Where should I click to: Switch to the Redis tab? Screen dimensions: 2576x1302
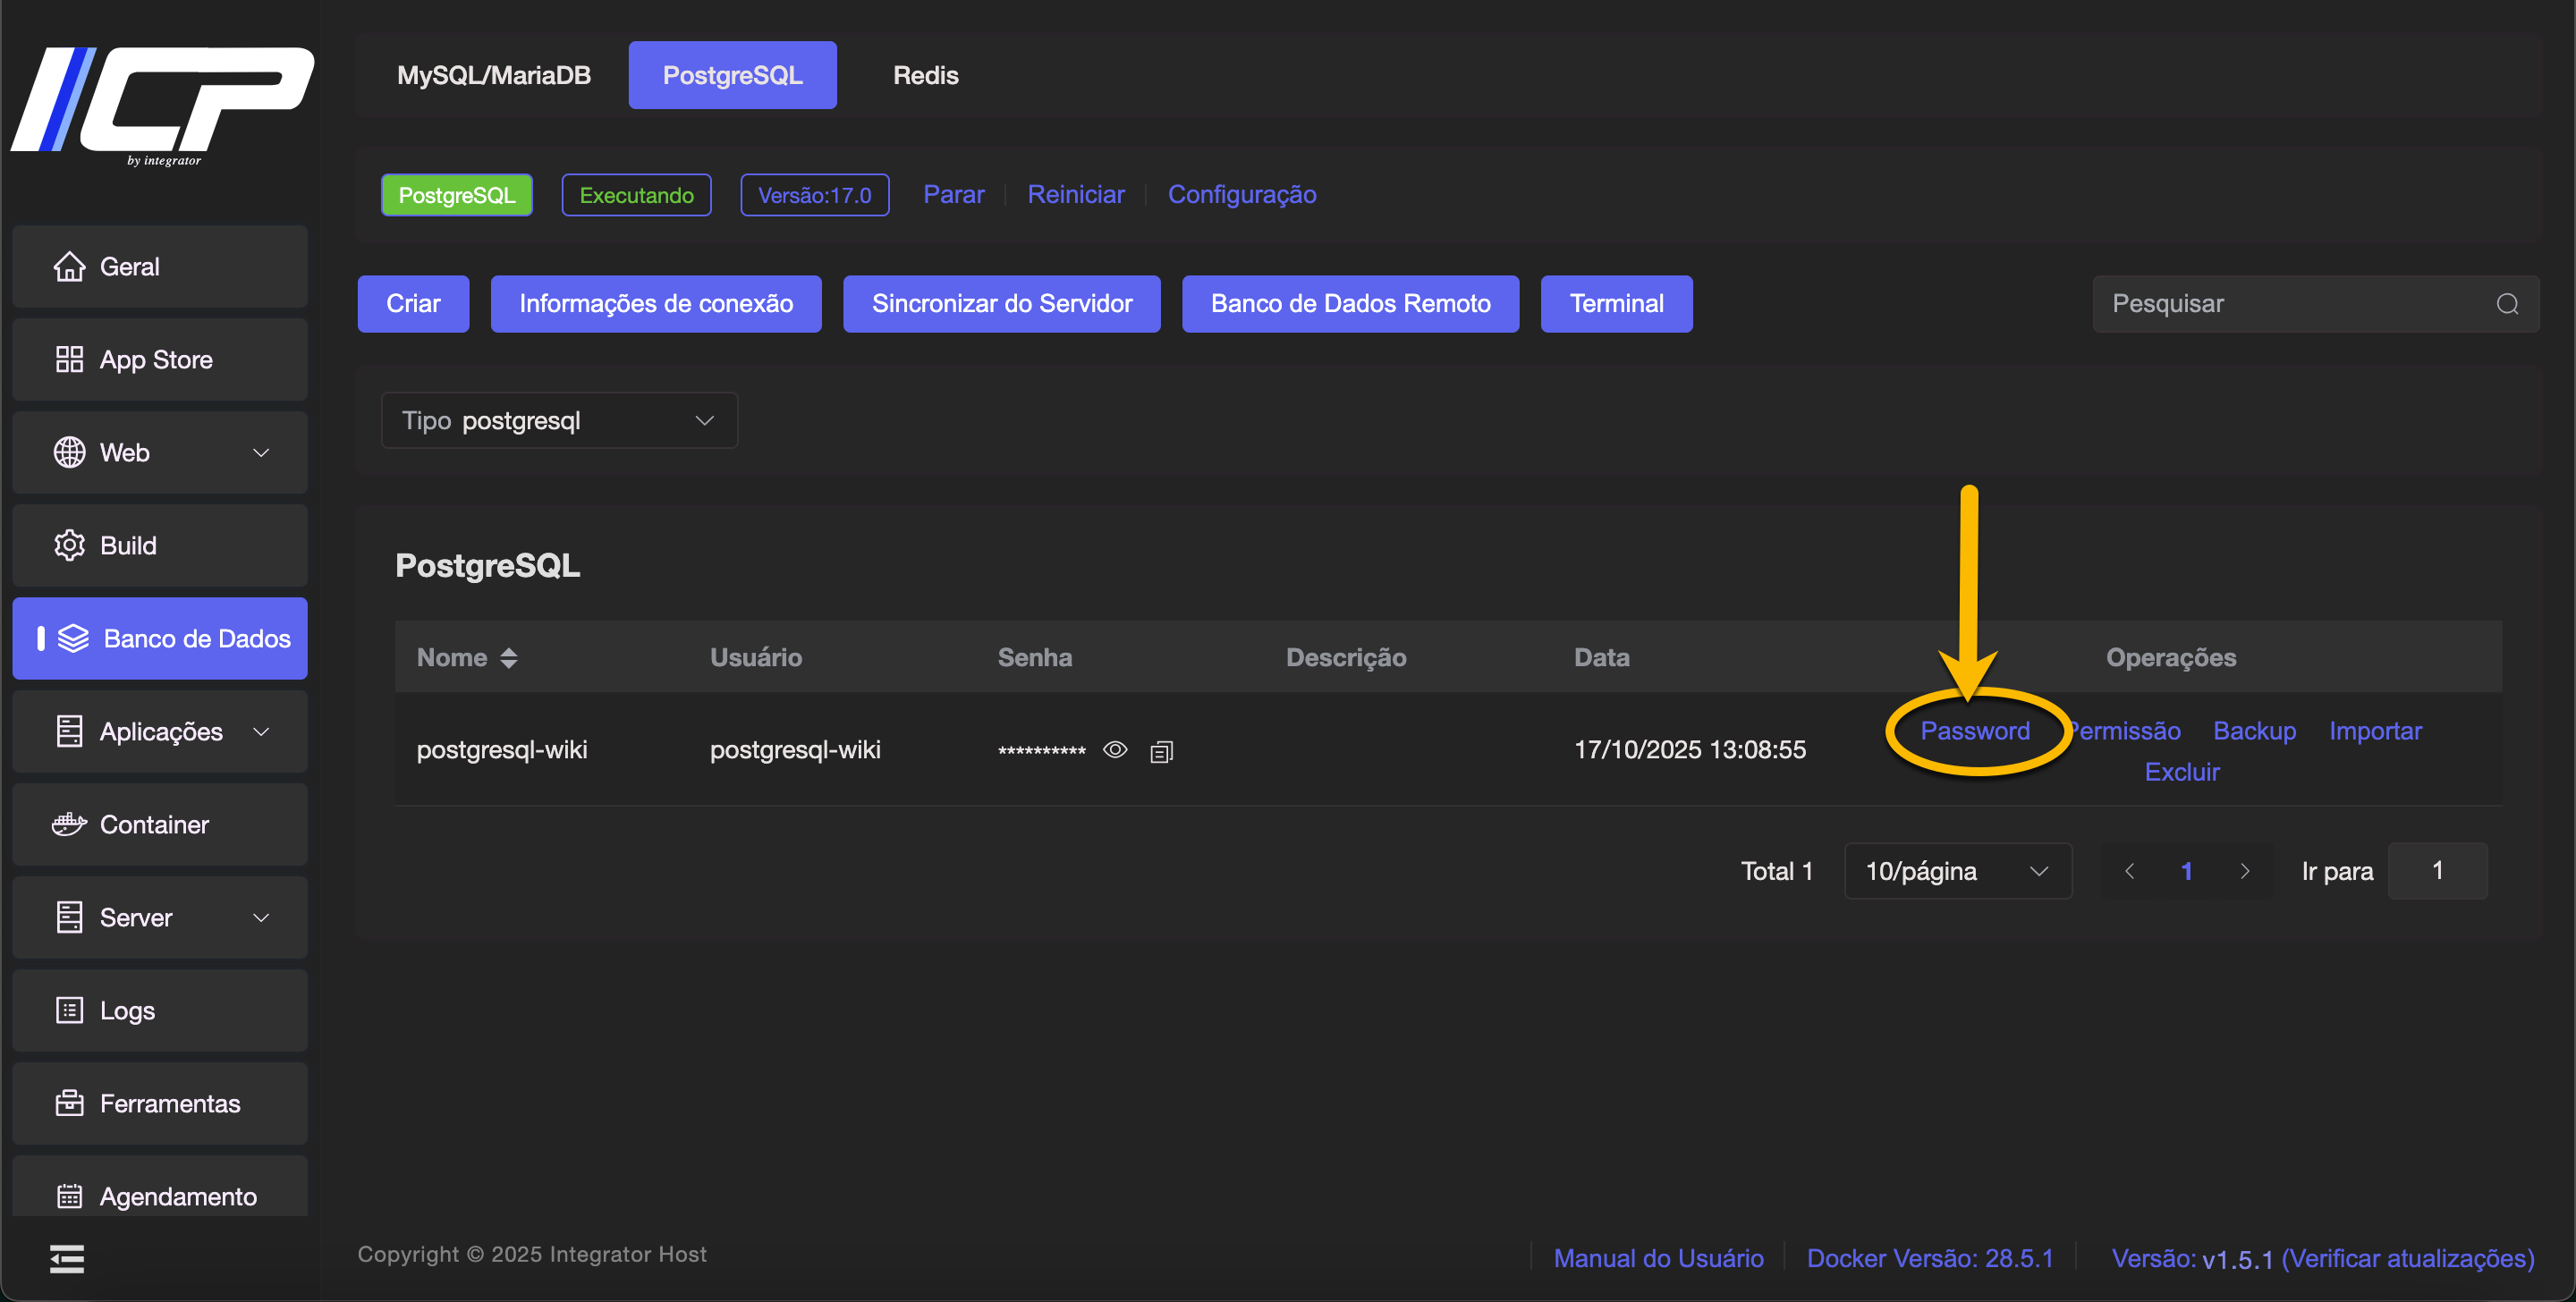tap(925, 75)
